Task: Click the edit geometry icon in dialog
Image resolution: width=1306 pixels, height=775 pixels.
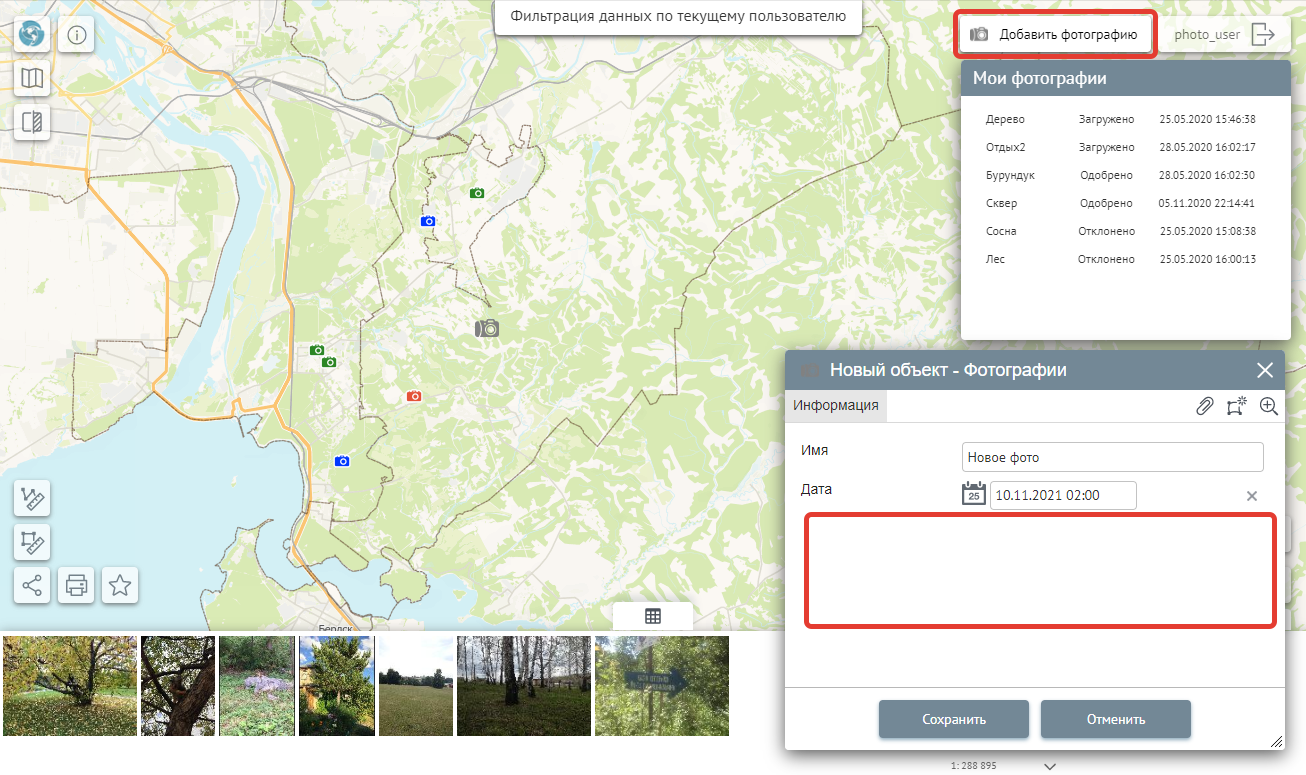Action: coord(1237,406)
